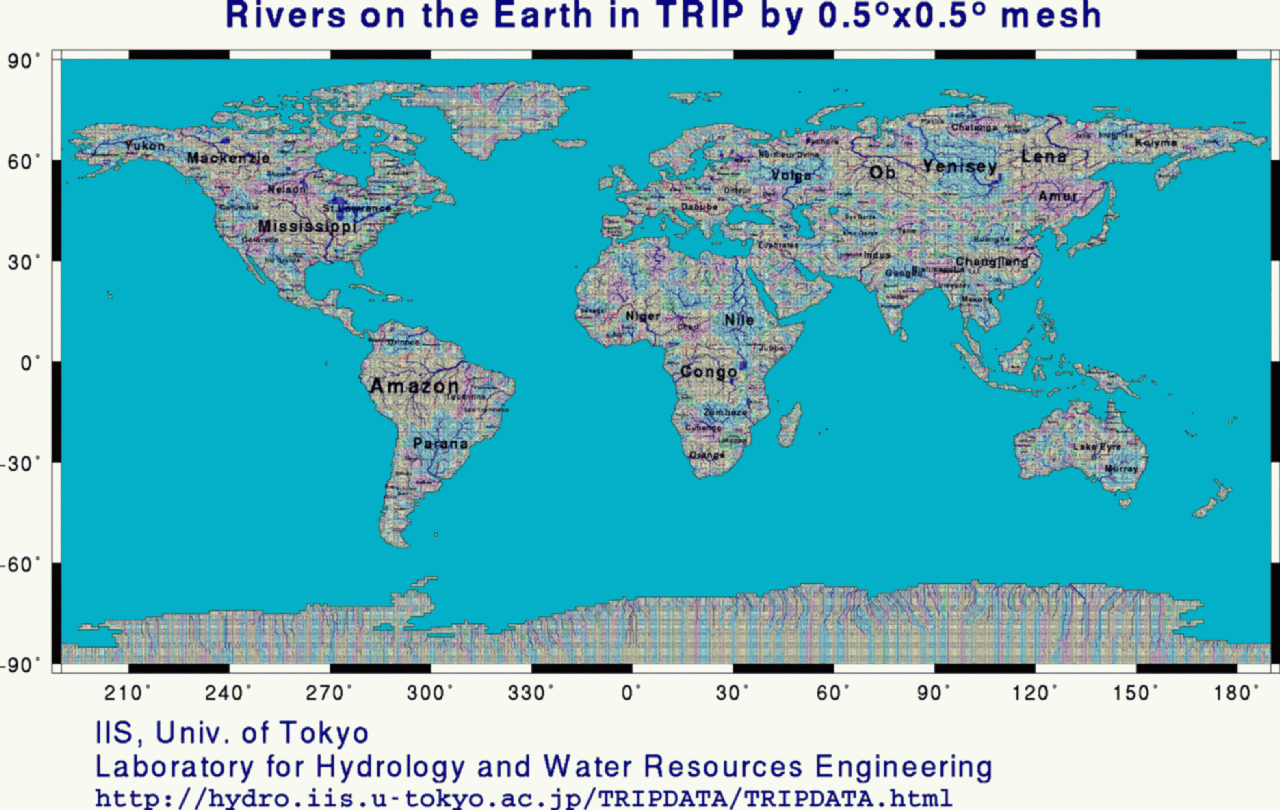Select the Congo river label
Screen dimensions: 1280x810
click(x=708, y=372)
